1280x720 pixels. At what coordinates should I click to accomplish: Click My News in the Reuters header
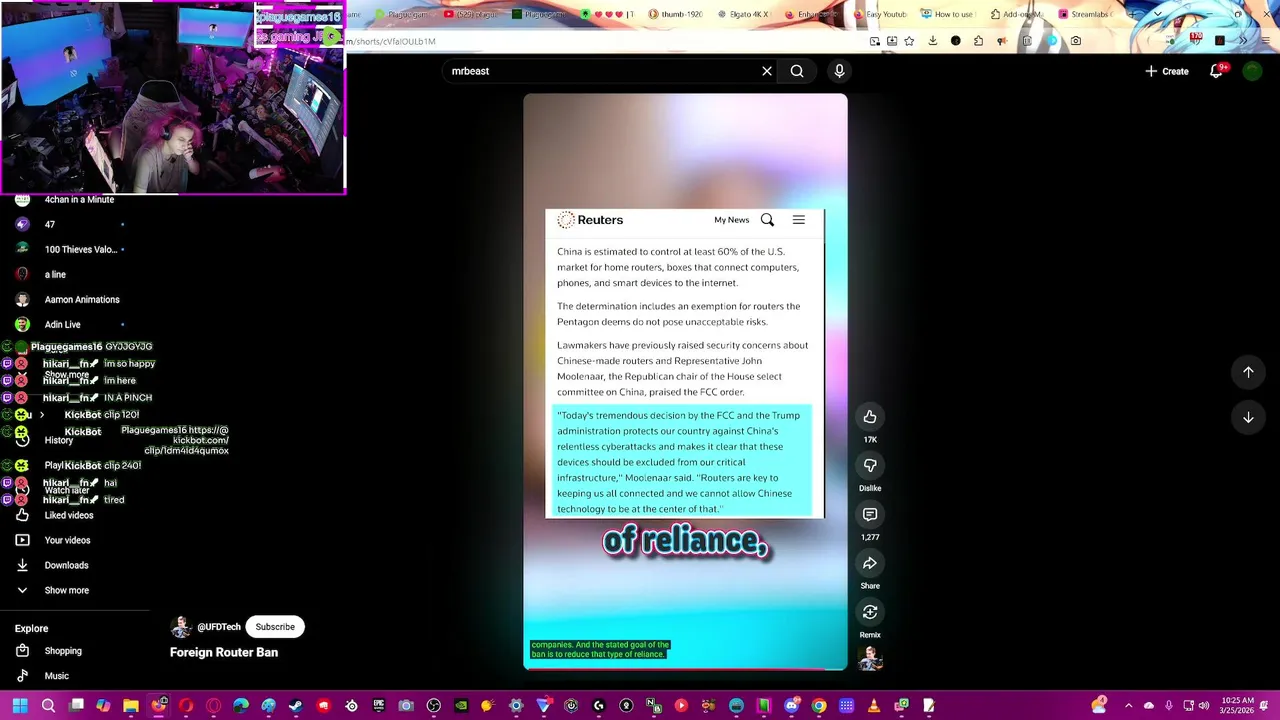click(731, 220)
